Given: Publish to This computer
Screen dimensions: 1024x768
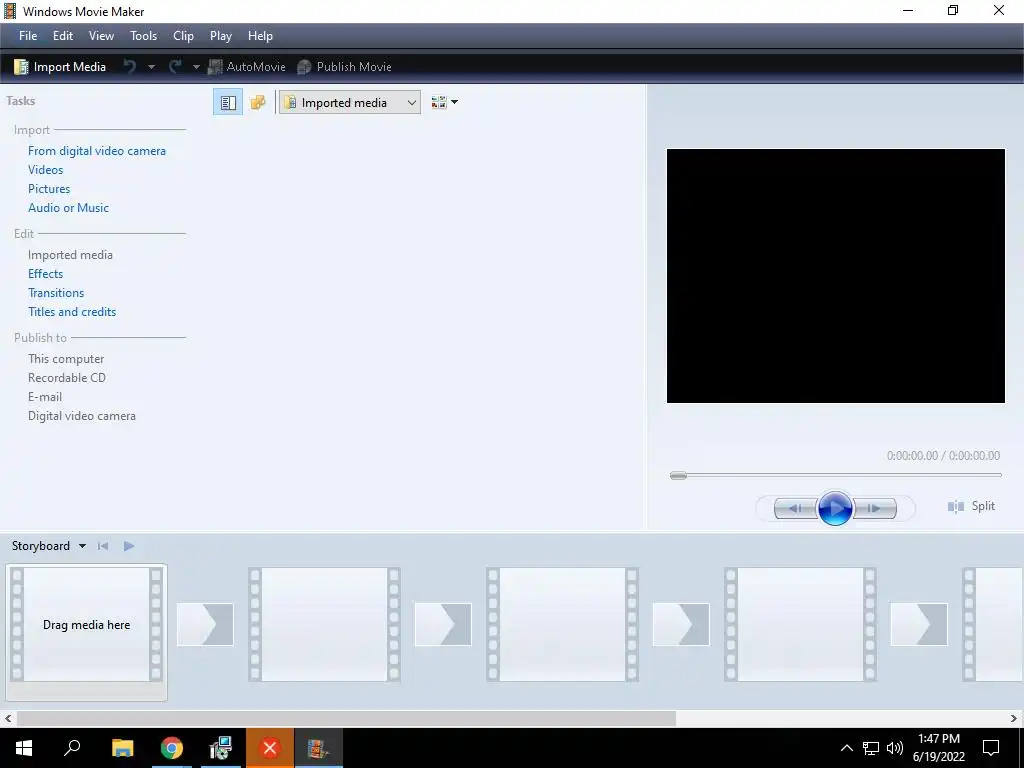Looking at the screenshot, I should tap(66, 359).
